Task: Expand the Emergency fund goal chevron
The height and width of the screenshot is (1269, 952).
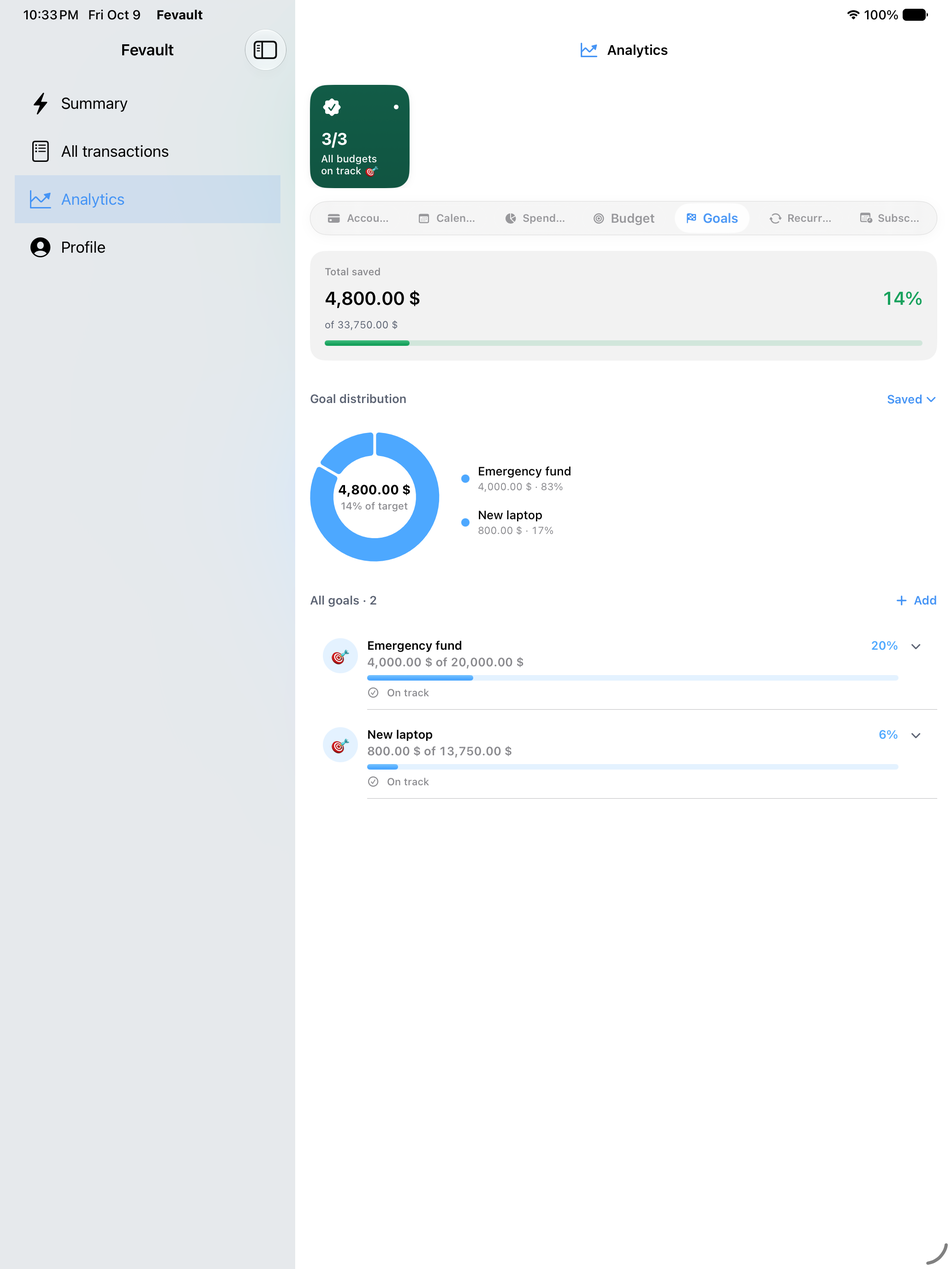Action: pos(916,646)
